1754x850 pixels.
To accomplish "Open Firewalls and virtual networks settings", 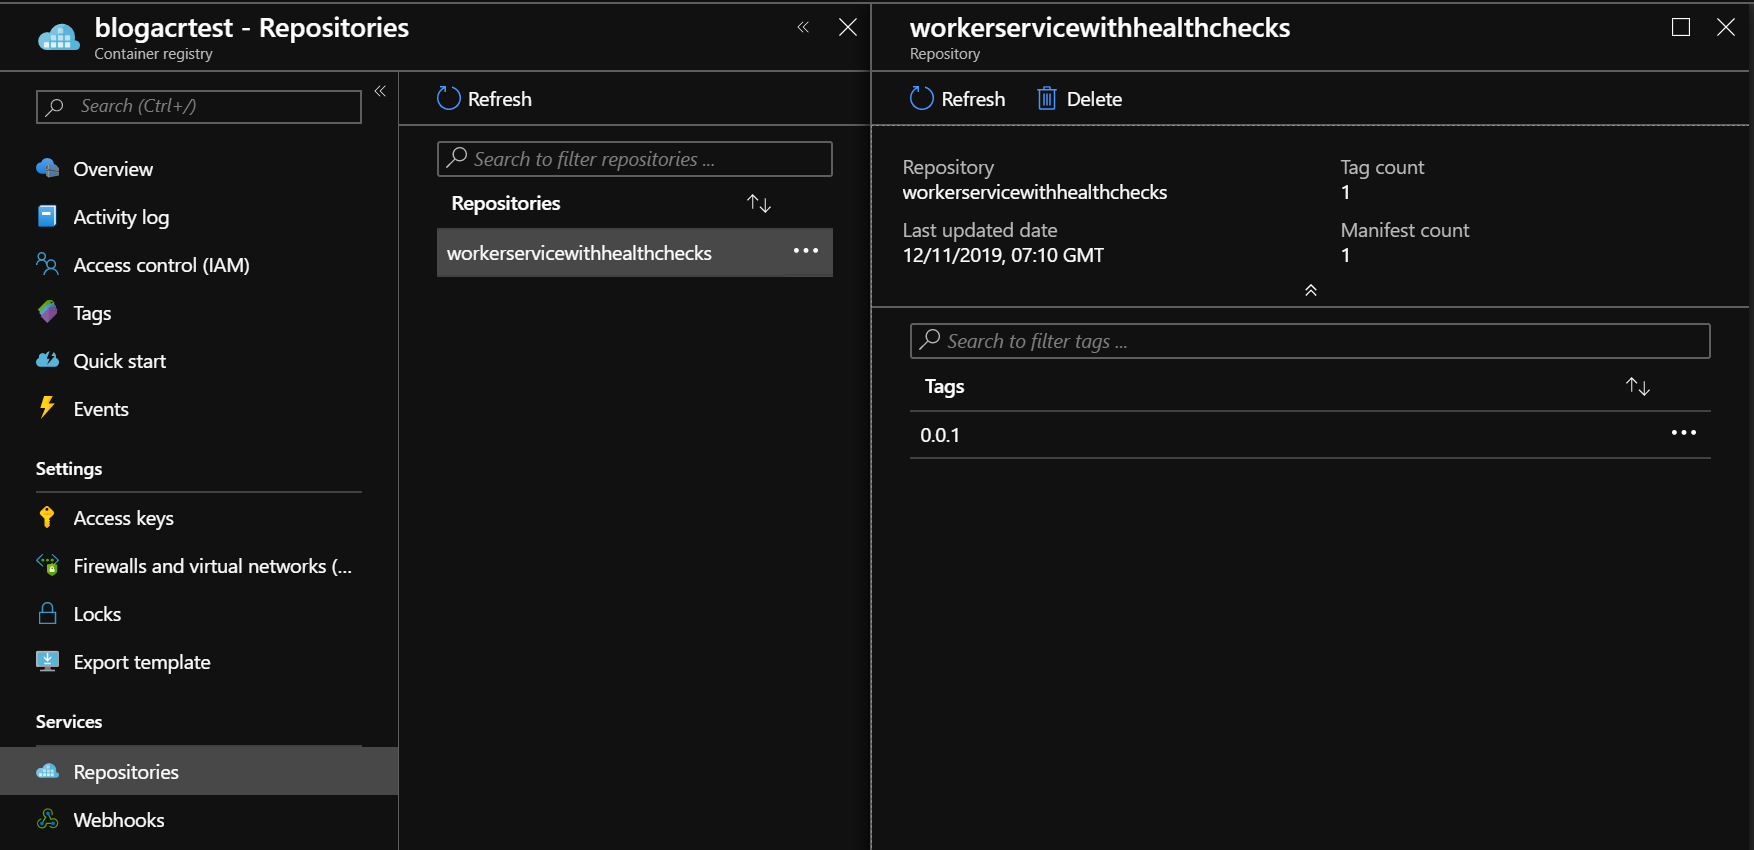I will coord(213,566).
